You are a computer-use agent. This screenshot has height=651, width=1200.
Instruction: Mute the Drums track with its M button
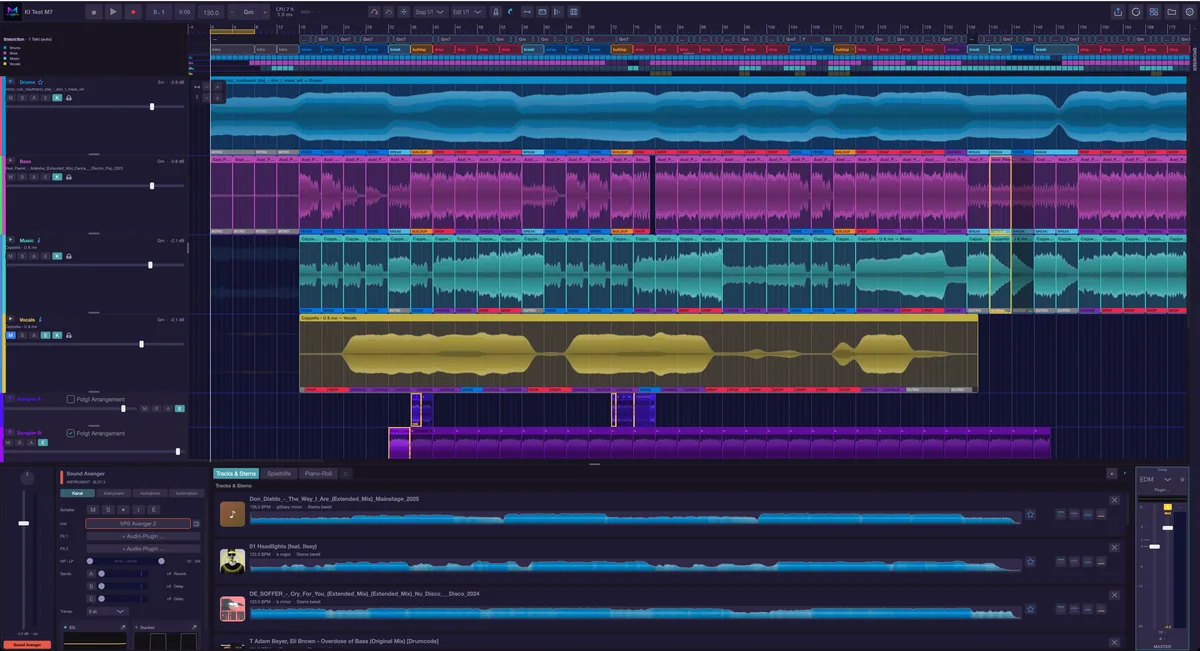pos(11,98)
